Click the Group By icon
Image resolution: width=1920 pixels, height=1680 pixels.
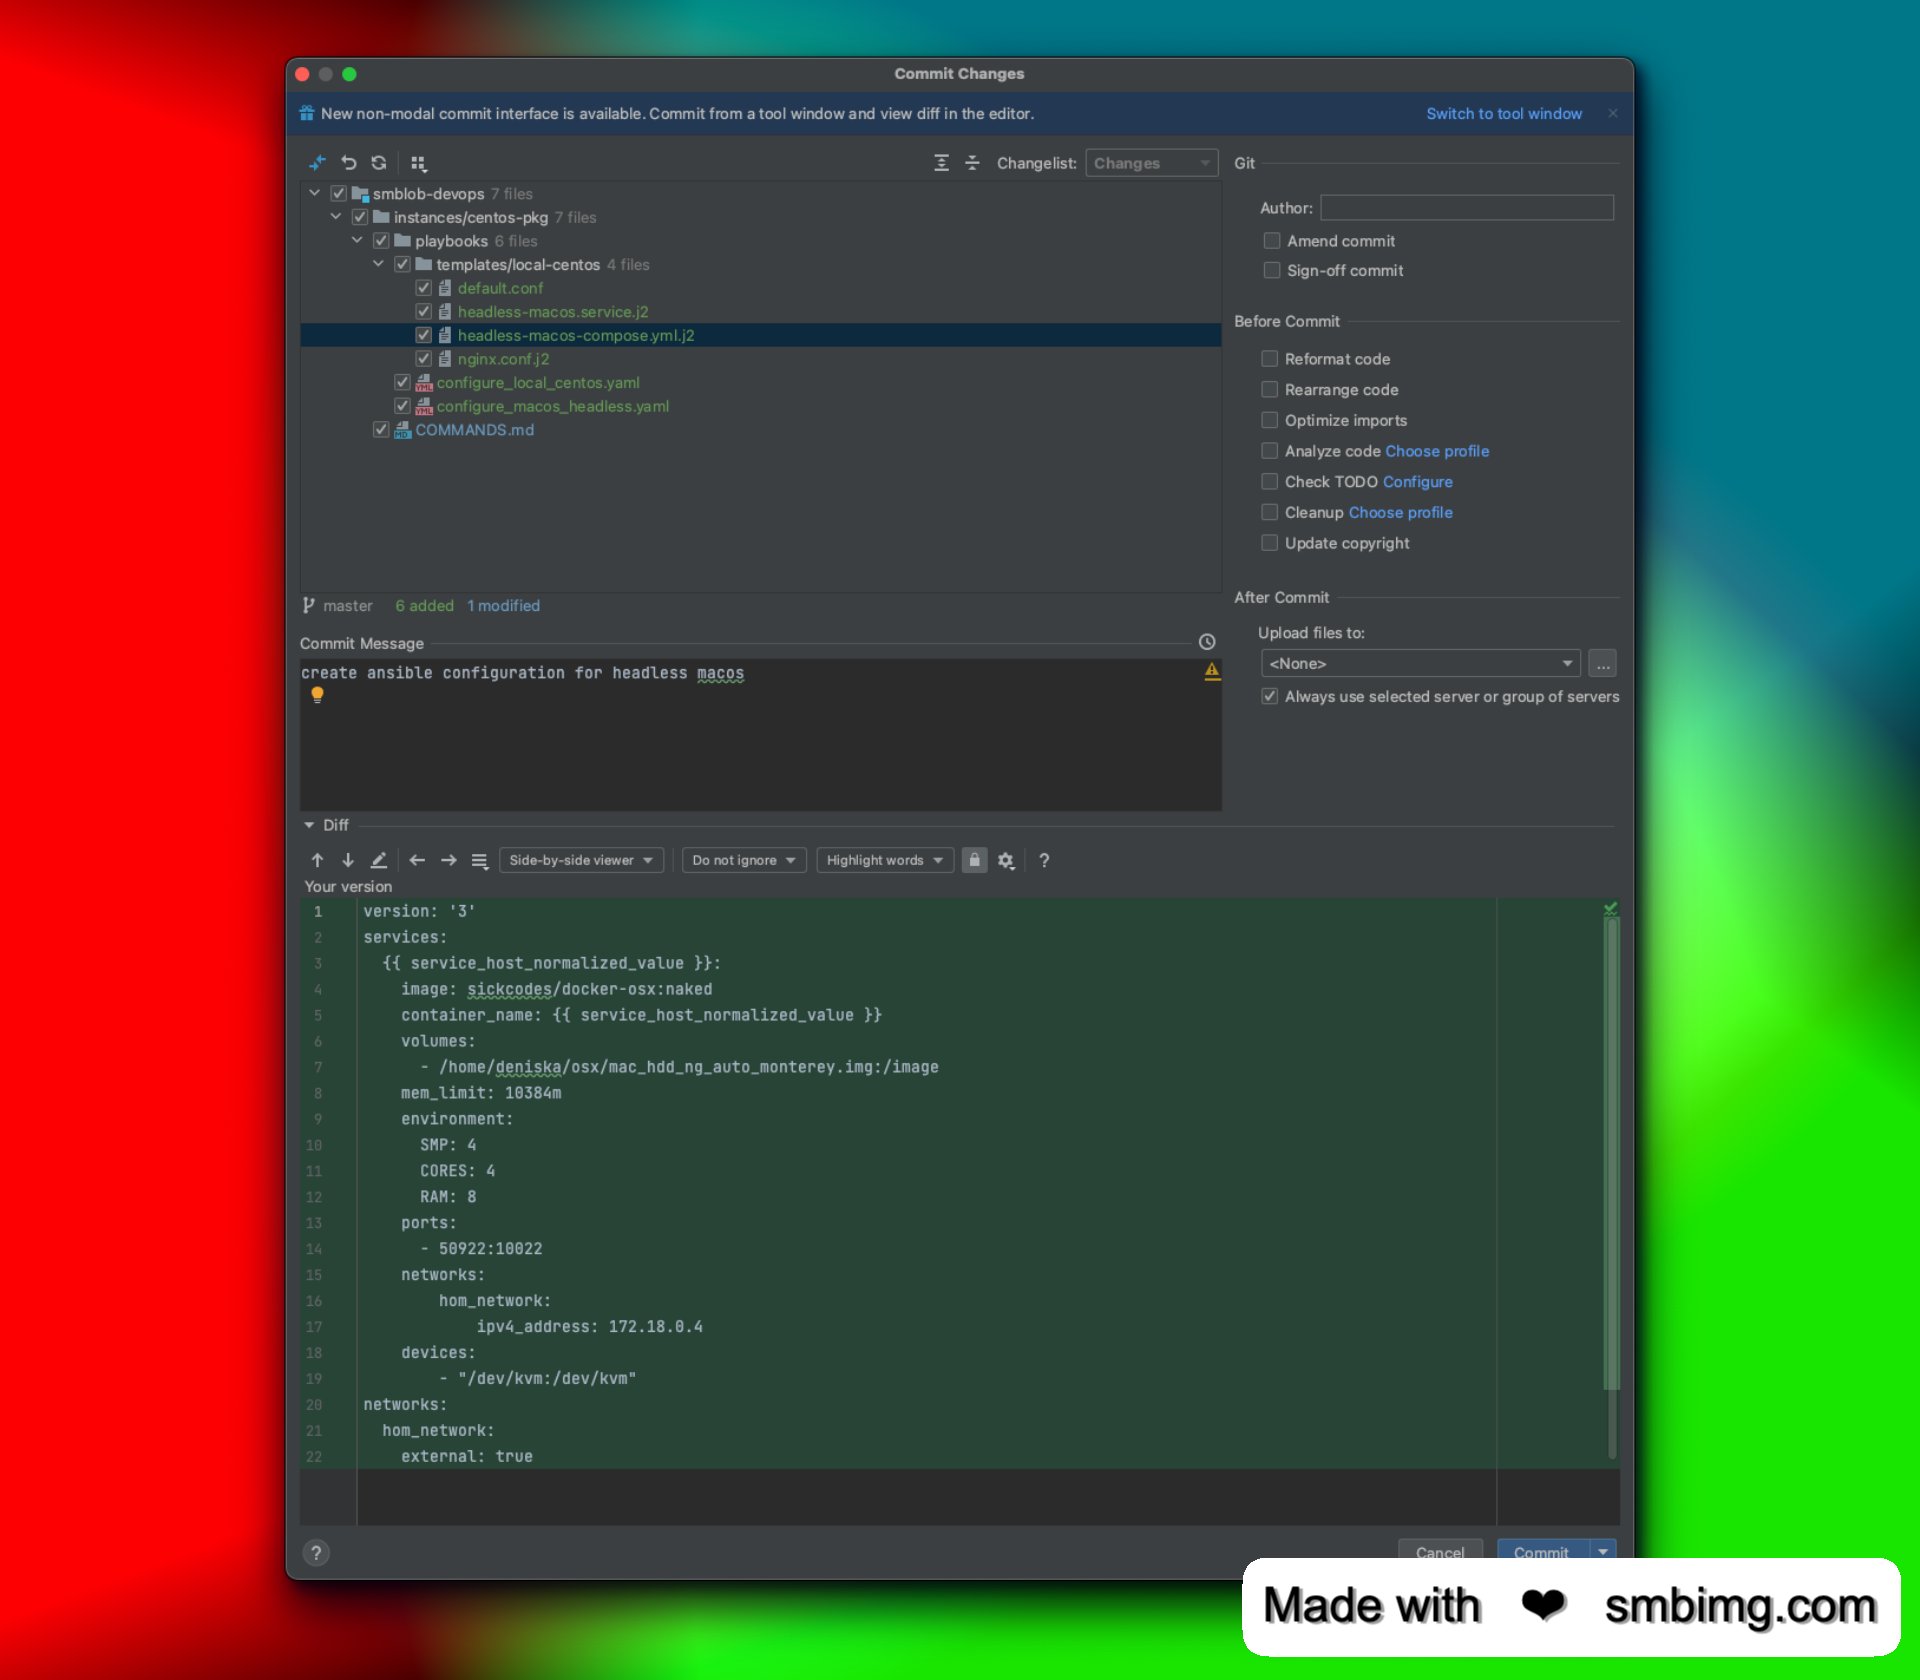(418, 163)
